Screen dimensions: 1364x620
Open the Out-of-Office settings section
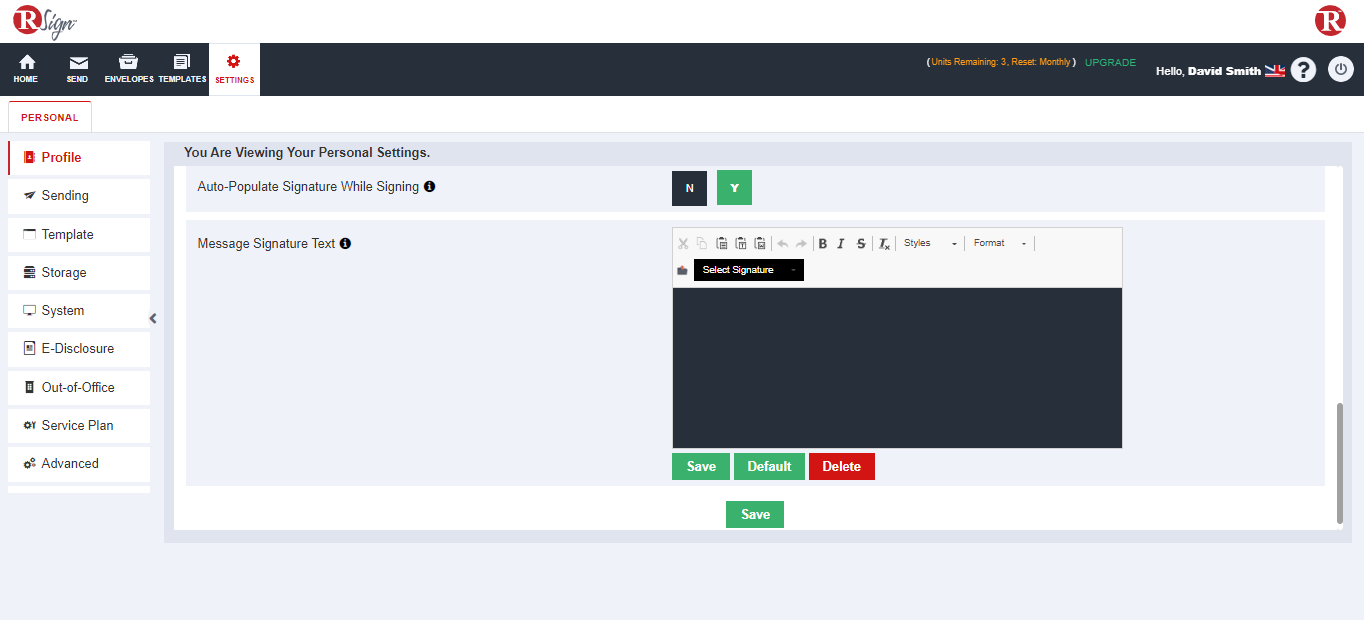pyautogui.click(x=78, y=387)
